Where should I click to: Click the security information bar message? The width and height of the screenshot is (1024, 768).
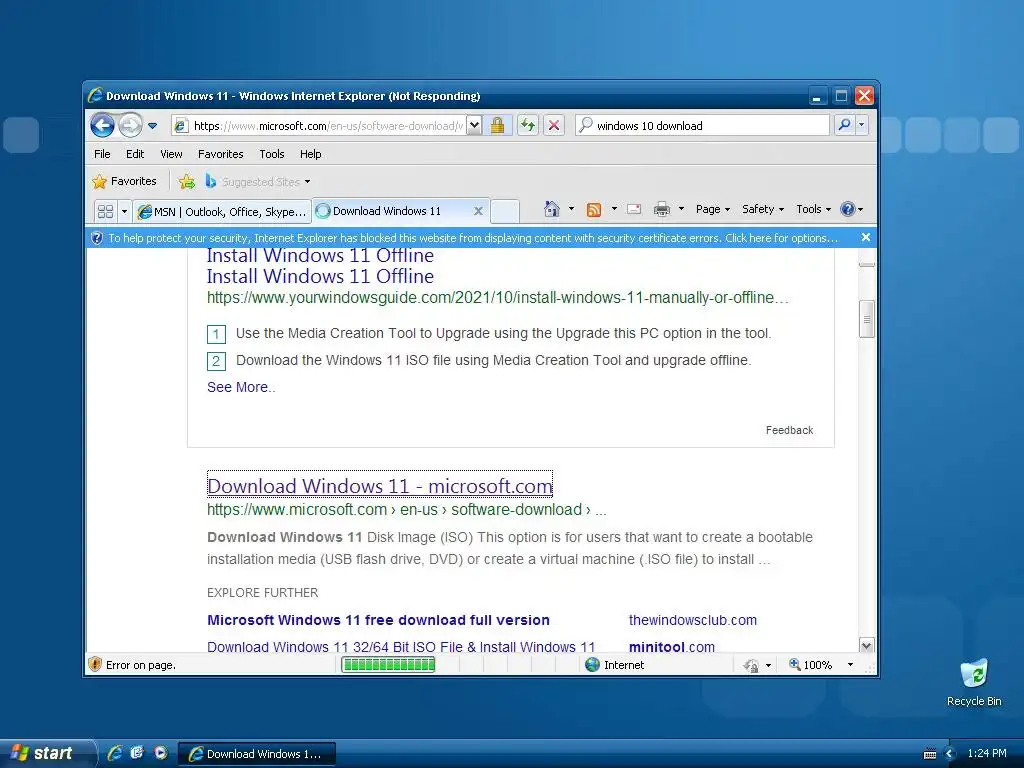pyautogui.click(x=473, y=238)
